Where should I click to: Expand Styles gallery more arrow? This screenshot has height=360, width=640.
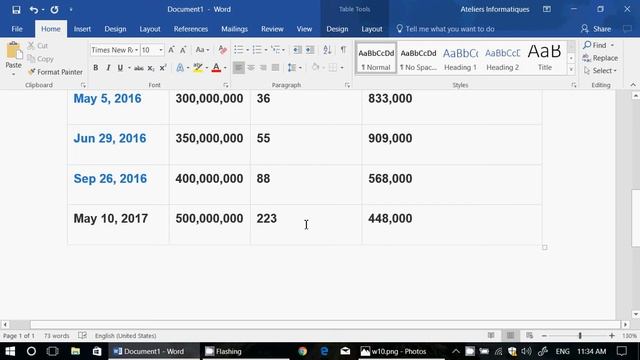[x=571, y=70]
